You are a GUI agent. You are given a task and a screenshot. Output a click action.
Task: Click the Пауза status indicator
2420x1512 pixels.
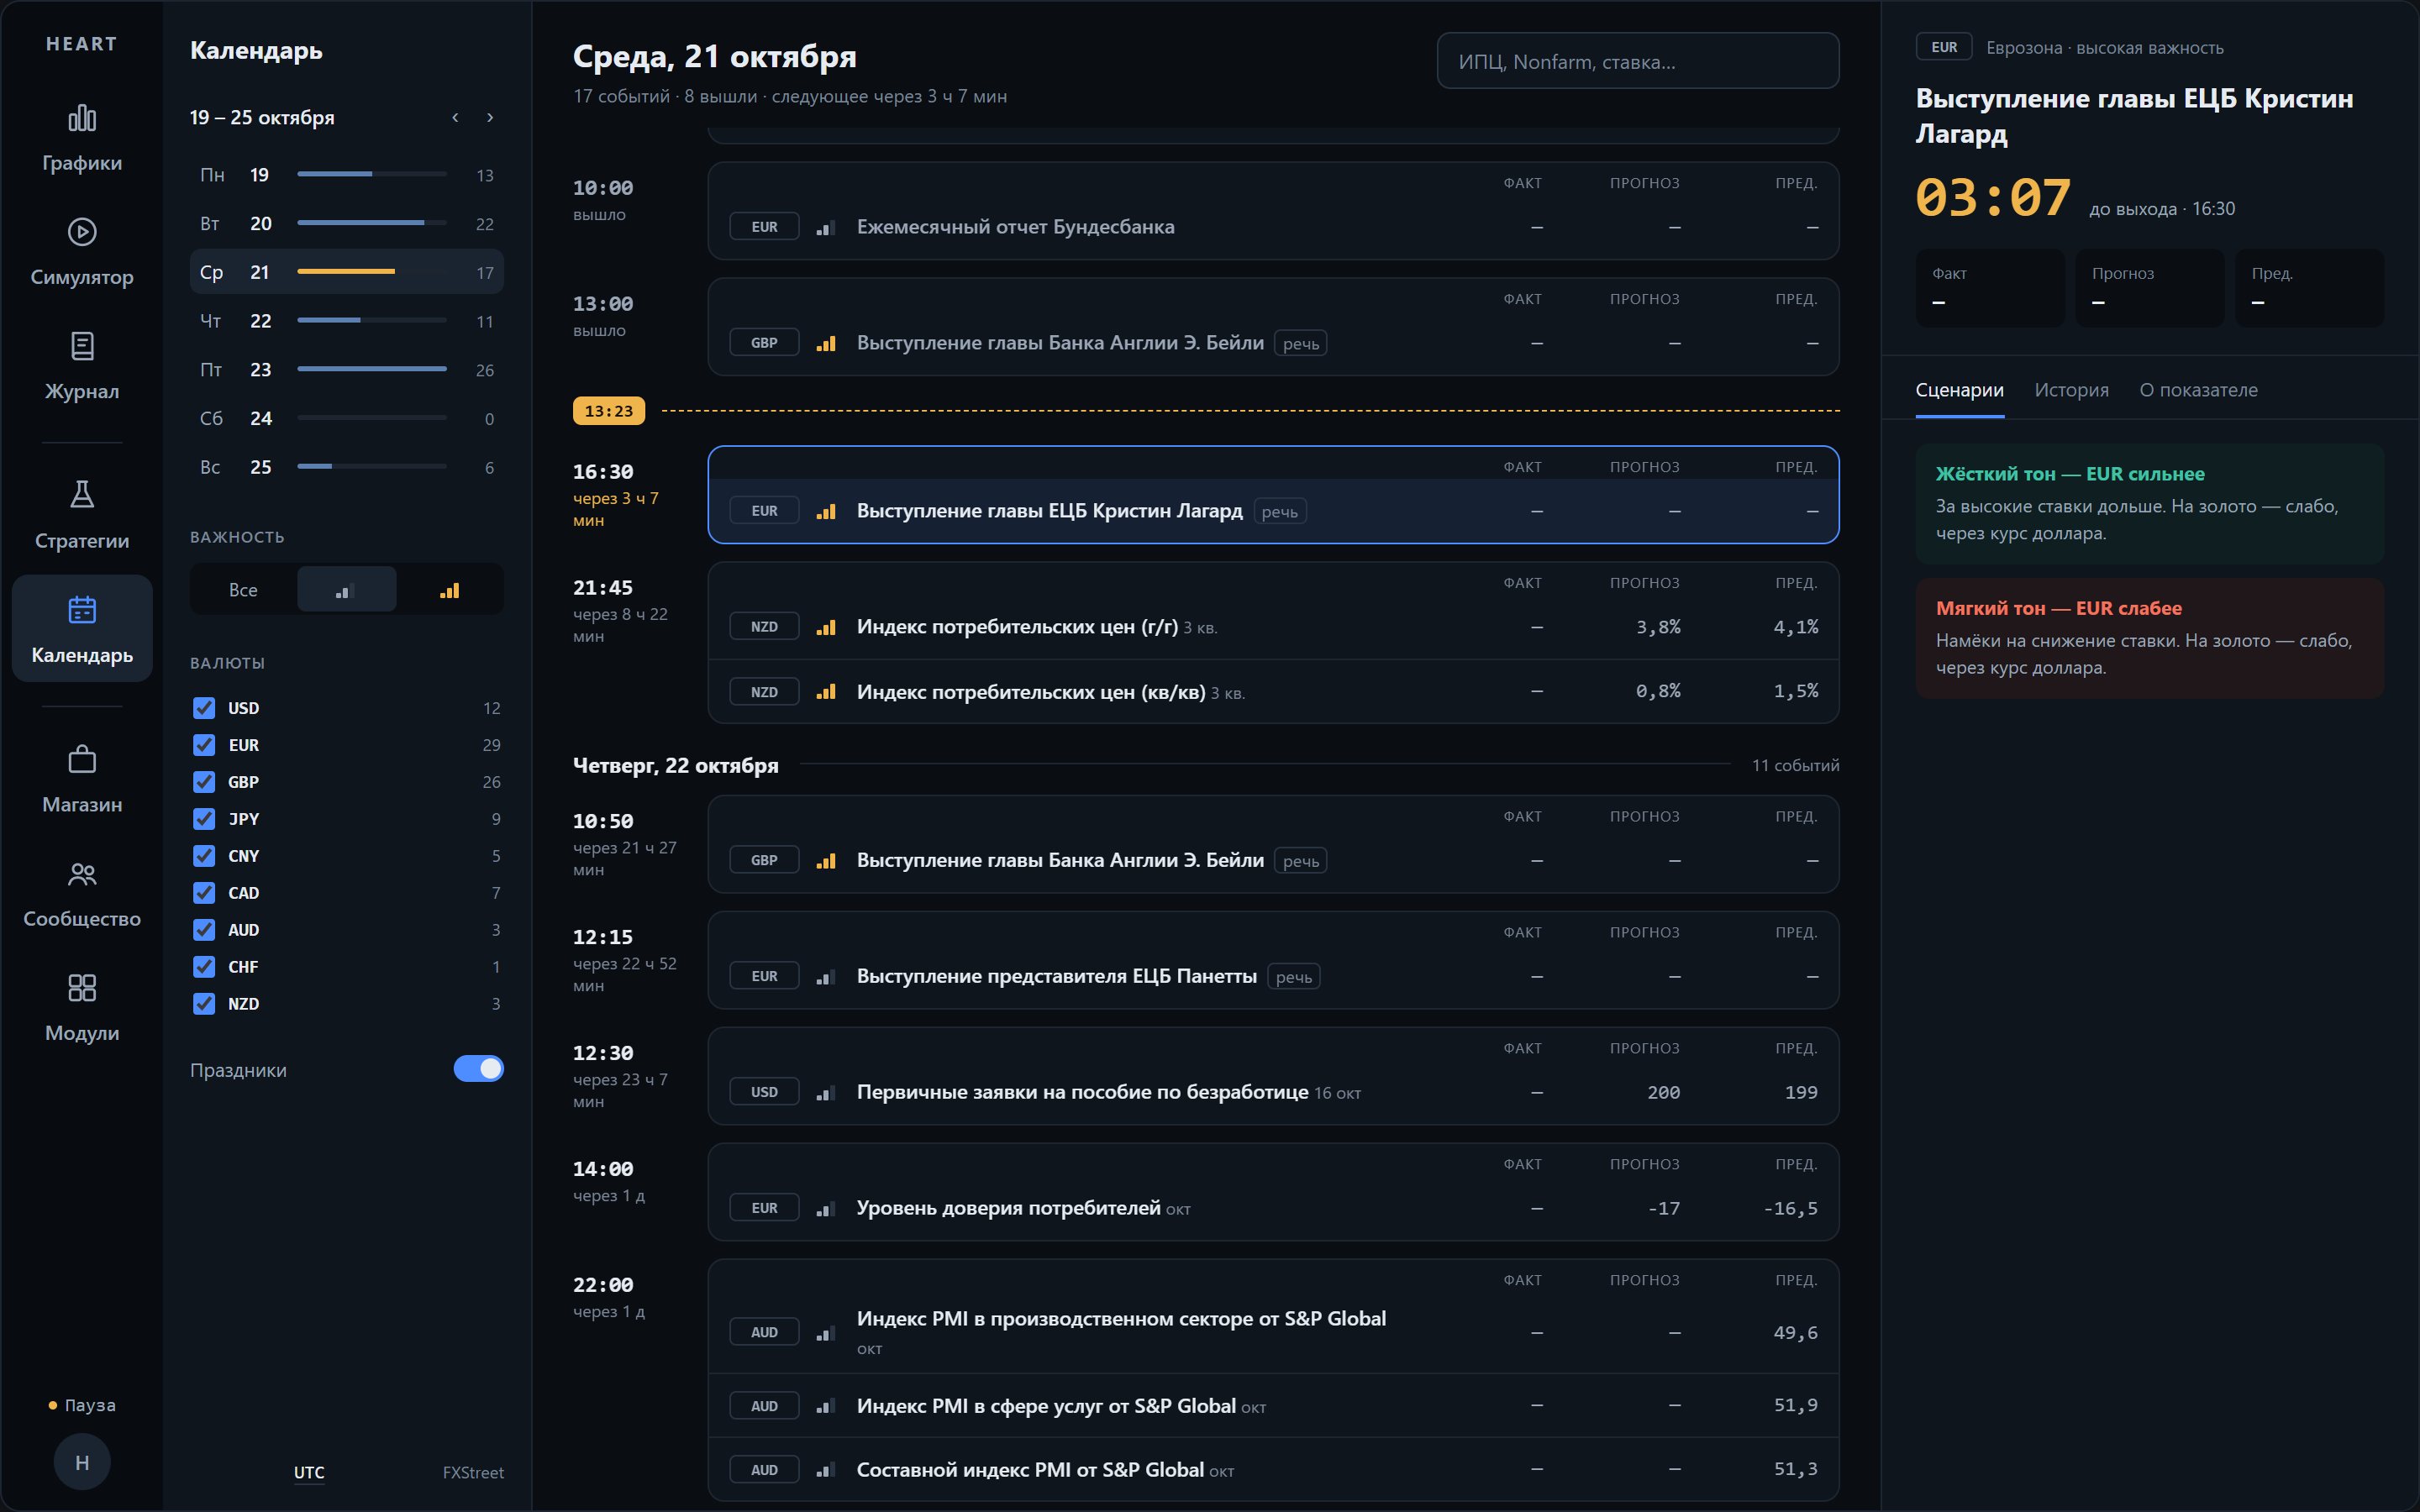(x=82, y=1405)
